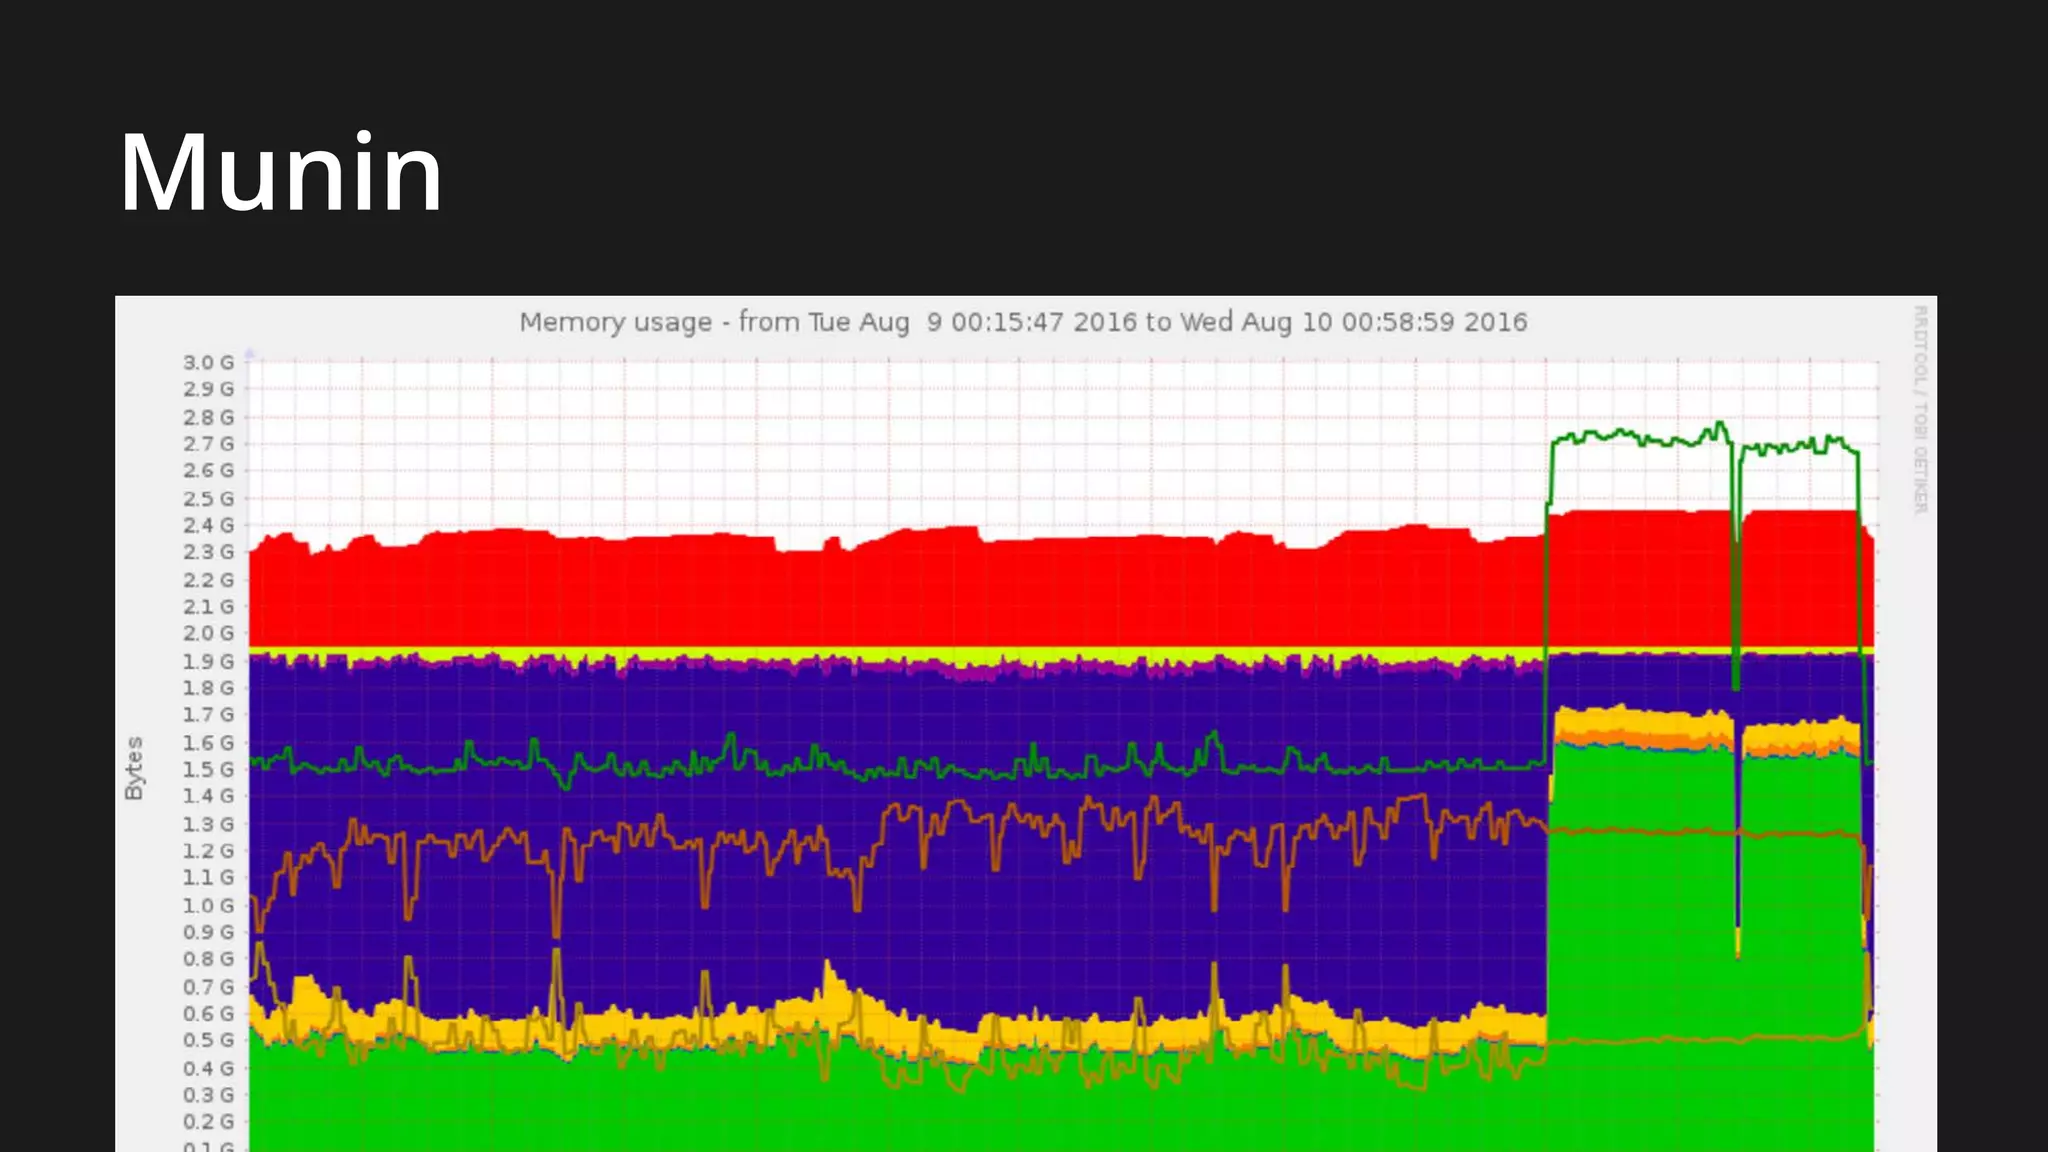Click the Memory usage graph title text
This screenshot has height=1152, width=2048.
point(1023,322)
